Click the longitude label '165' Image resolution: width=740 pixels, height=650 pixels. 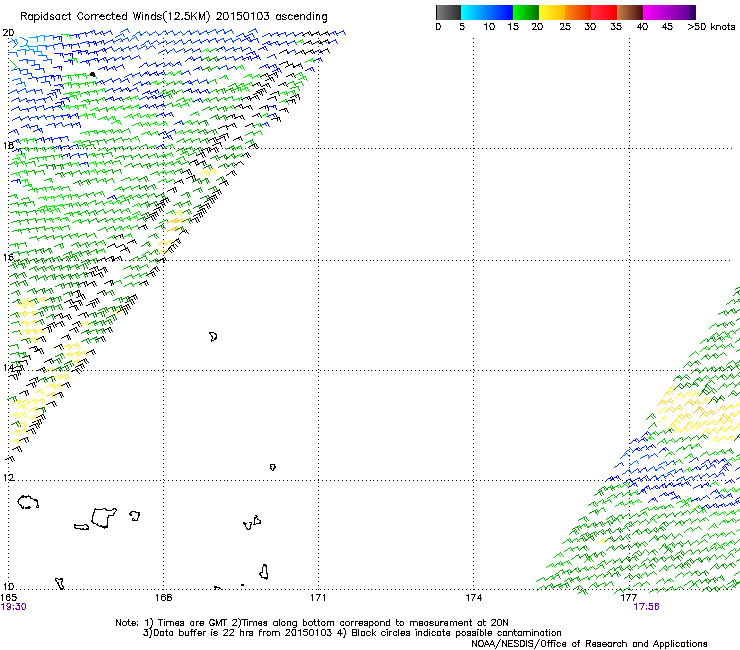click(8, 598)
